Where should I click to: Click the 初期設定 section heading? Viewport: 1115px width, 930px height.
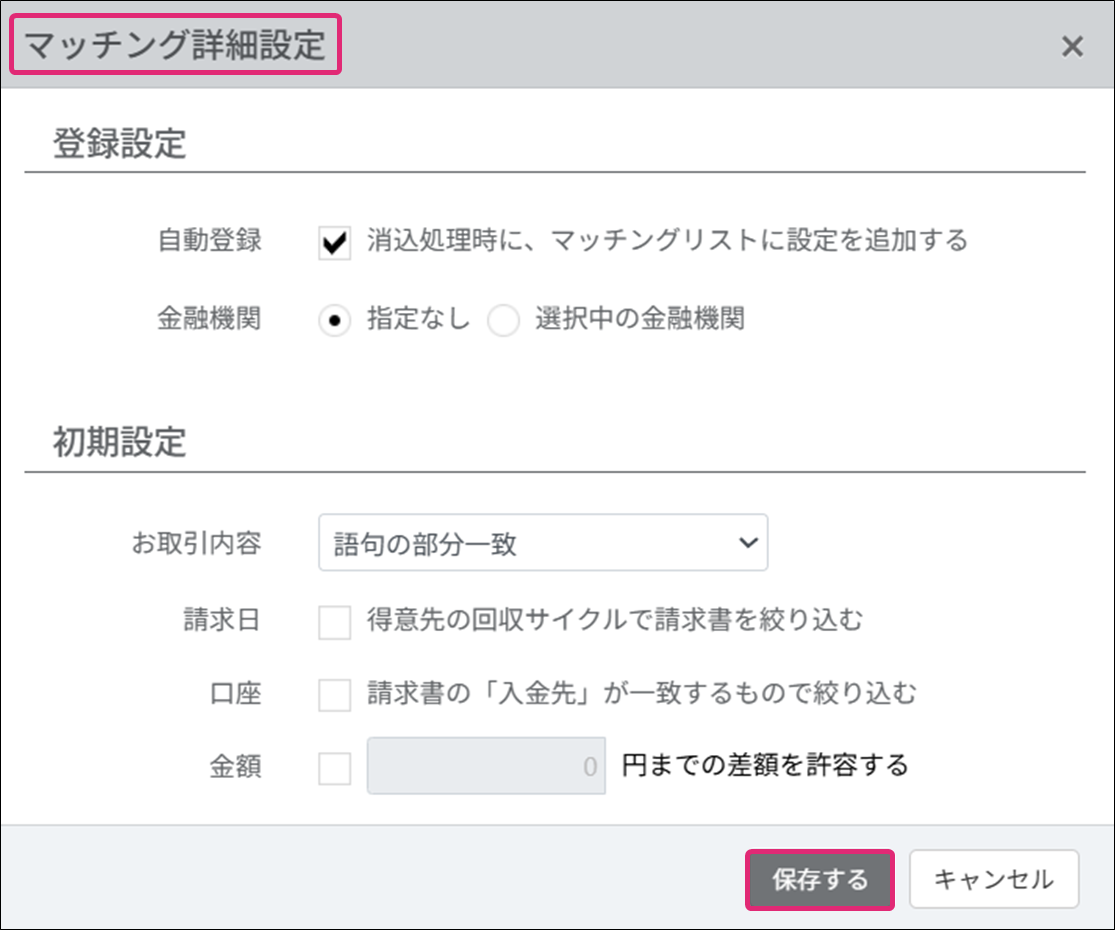[119, 442]
